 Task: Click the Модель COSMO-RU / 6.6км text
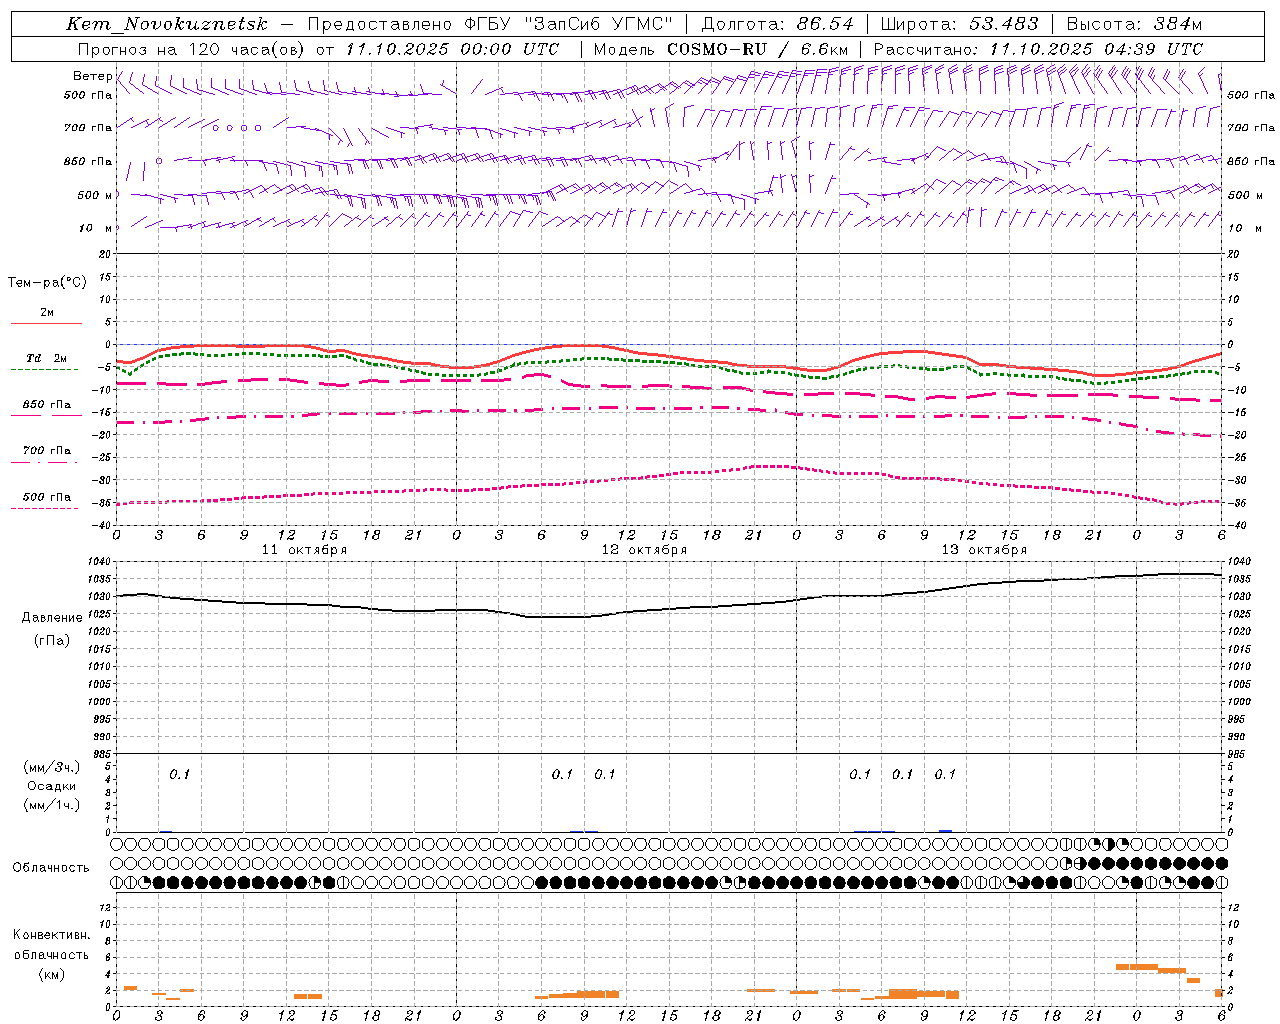[x=721, y=49]
